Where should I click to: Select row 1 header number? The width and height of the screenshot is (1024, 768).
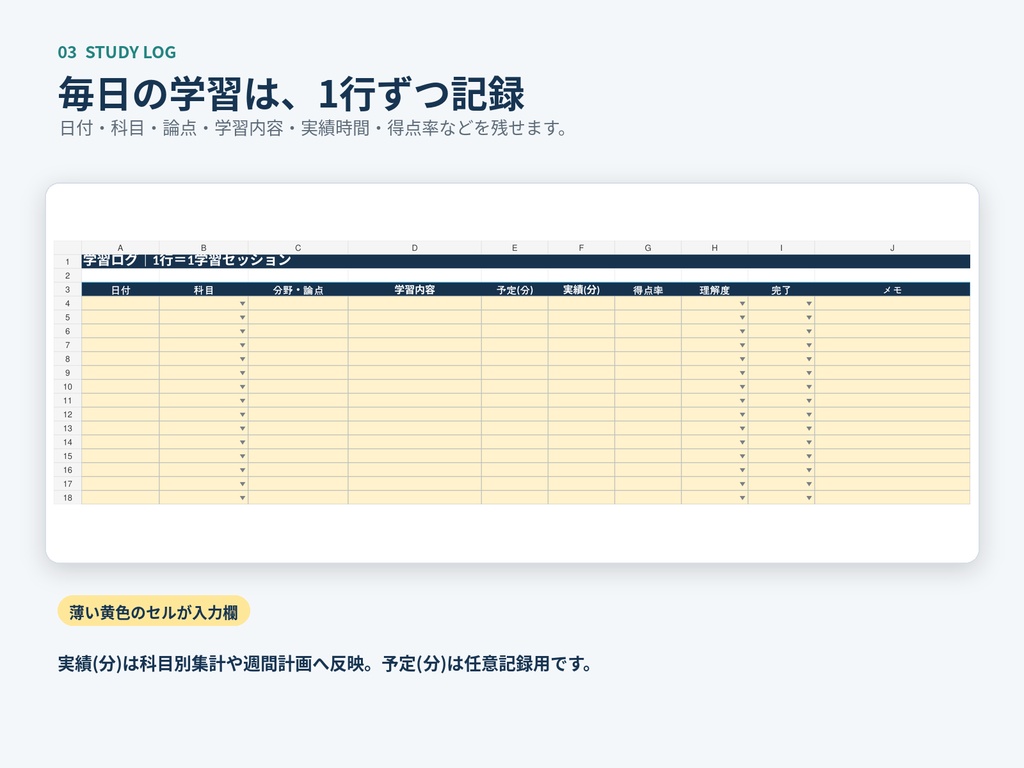[67, 261]
